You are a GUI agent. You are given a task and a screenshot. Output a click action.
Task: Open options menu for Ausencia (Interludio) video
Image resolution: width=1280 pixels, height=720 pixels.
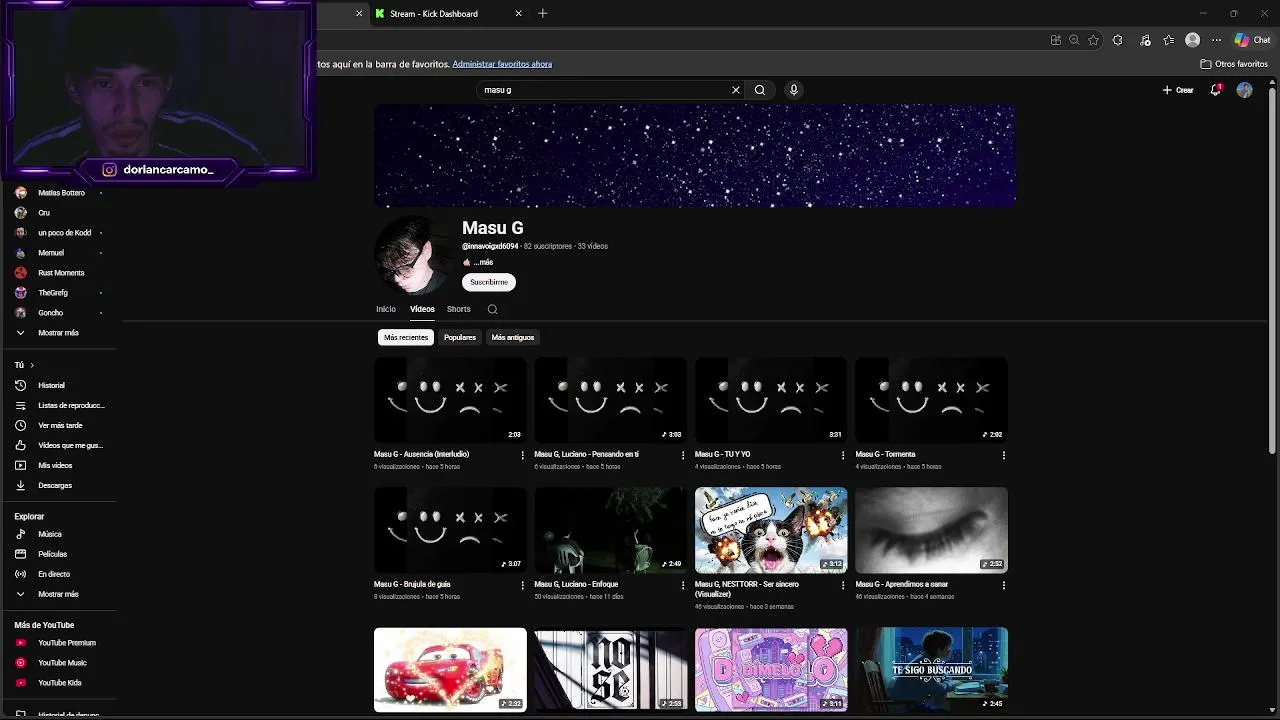click(522, 455)
